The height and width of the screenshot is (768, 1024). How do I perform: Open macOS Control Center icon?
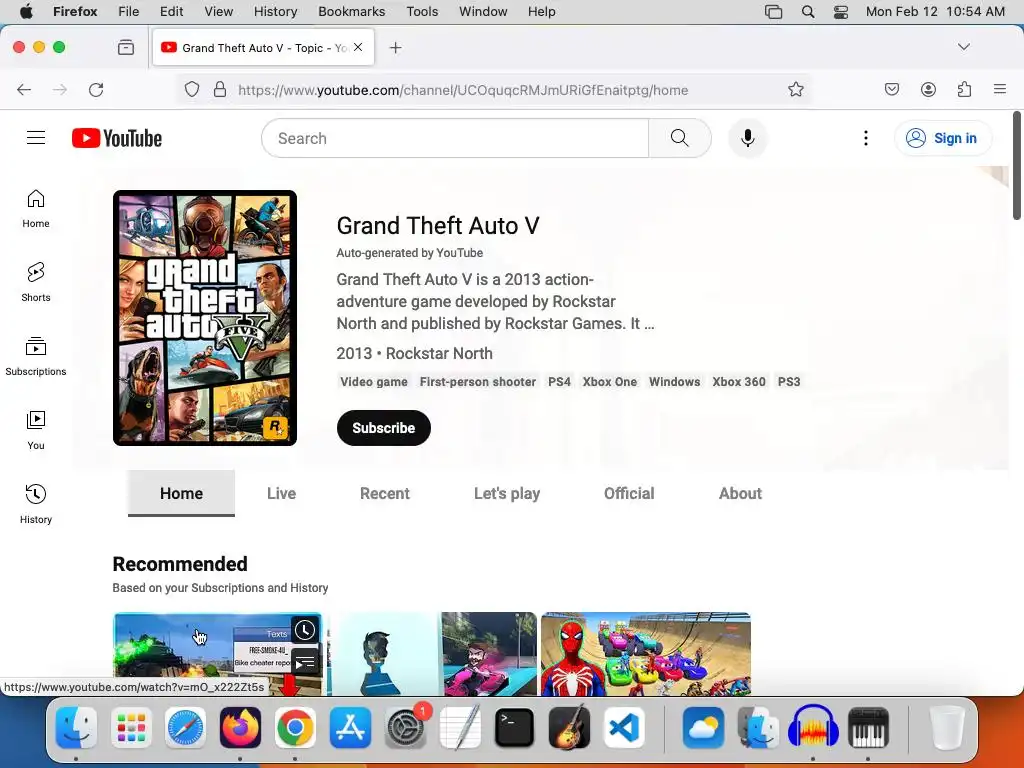coord(841,12)
